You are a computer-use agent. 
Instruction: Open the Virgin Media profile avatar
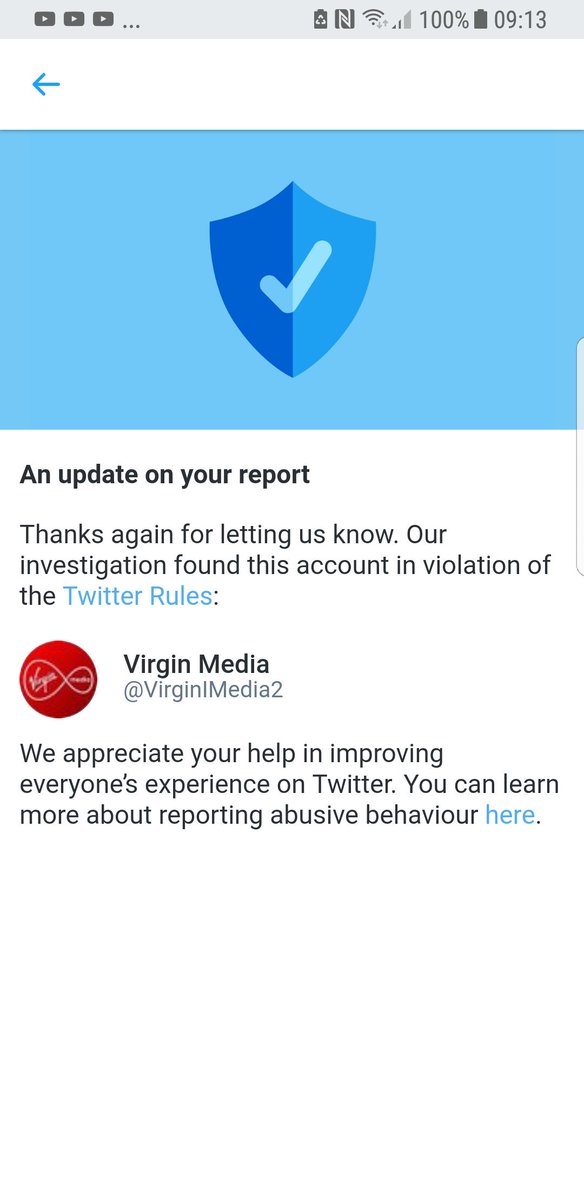coord(58,679)
